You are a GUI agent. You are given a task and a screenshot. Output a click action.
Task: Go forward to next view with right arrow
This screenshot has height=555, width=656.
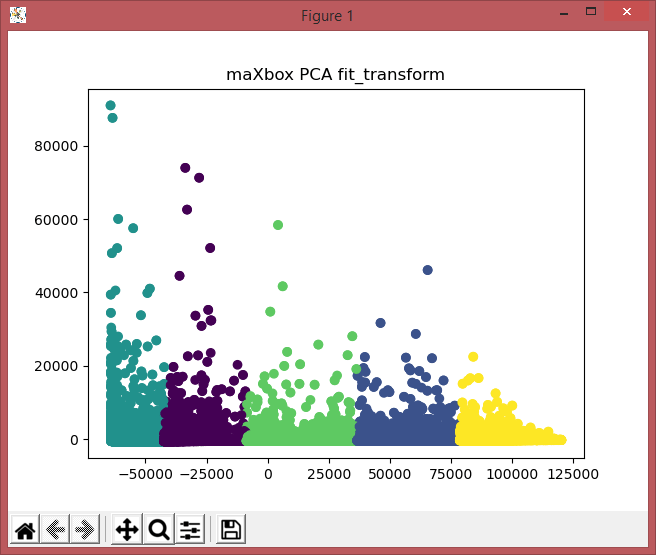point(85,530)
